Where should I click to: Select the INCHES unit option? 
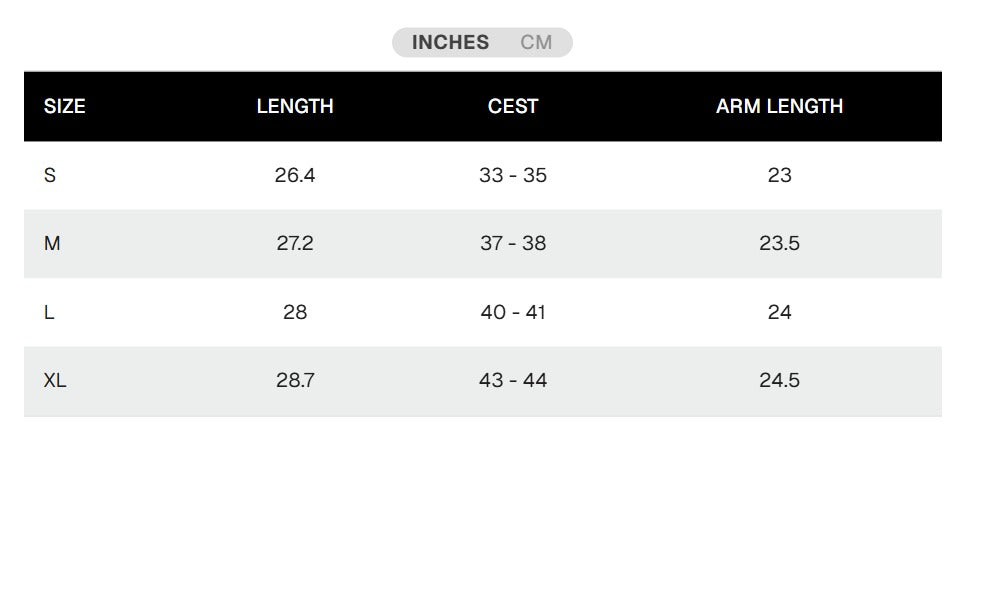click(x=450, y=43)
